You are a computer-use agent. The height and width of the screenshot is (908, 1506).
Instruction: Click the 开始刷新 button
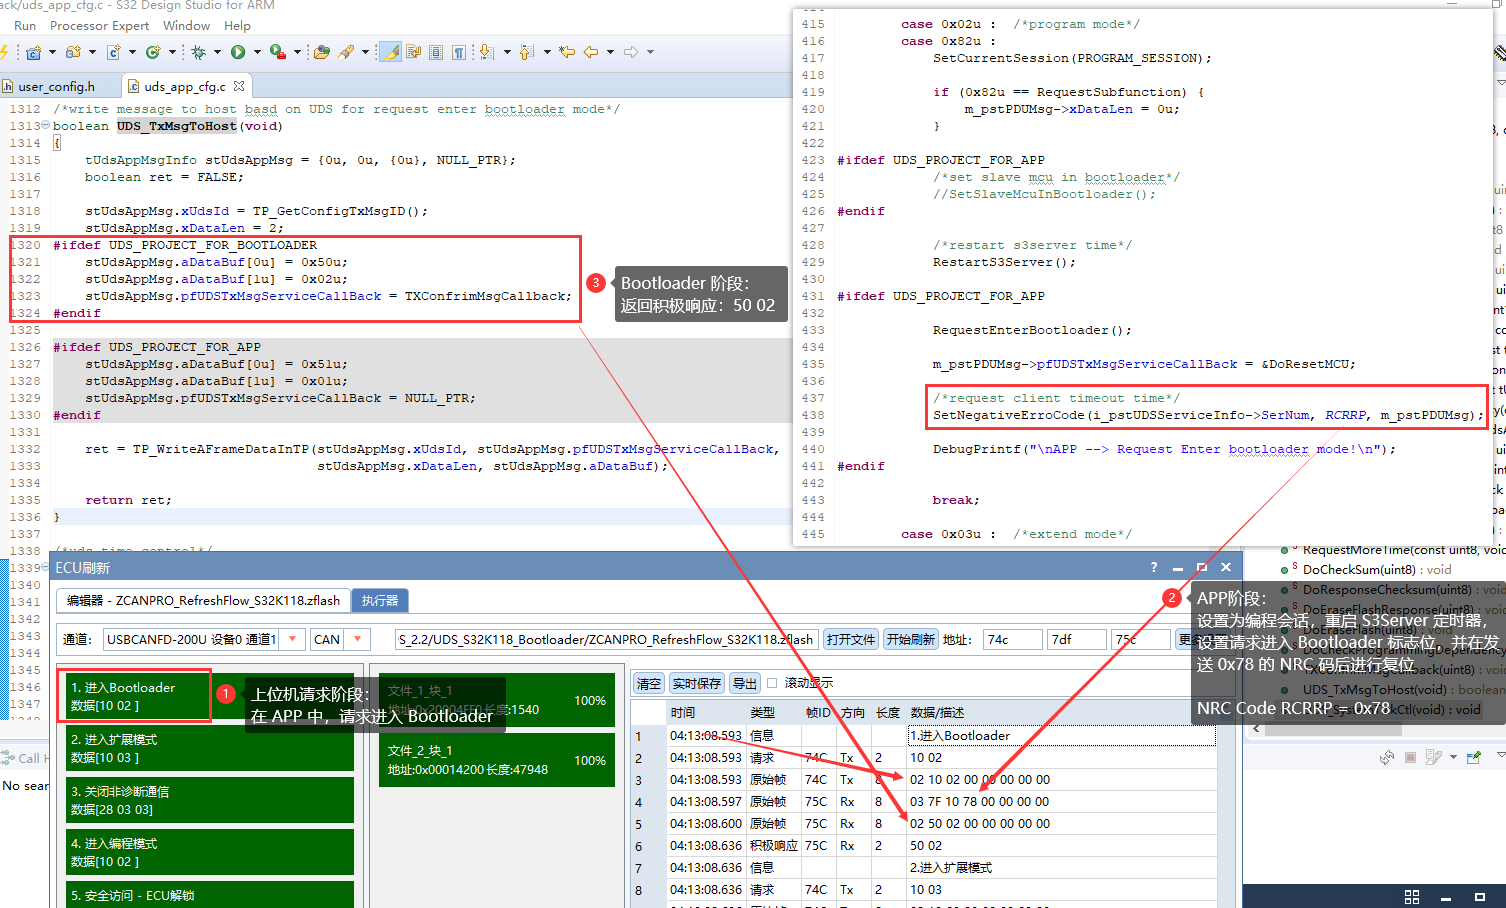click(910, 639)
